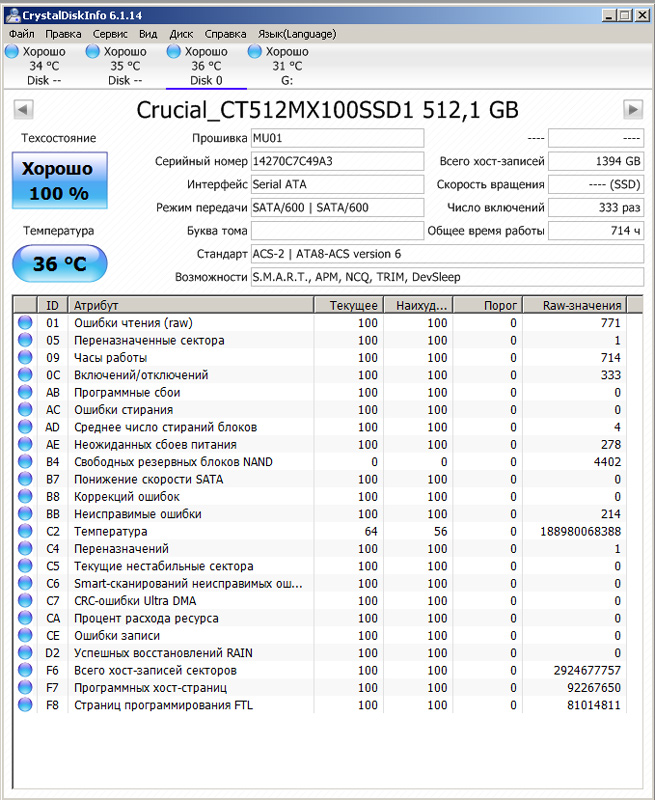Click status orb of row AE Неожиданных сбоев питания
This screenshot has height=800, width=655.
click(25, 444)
